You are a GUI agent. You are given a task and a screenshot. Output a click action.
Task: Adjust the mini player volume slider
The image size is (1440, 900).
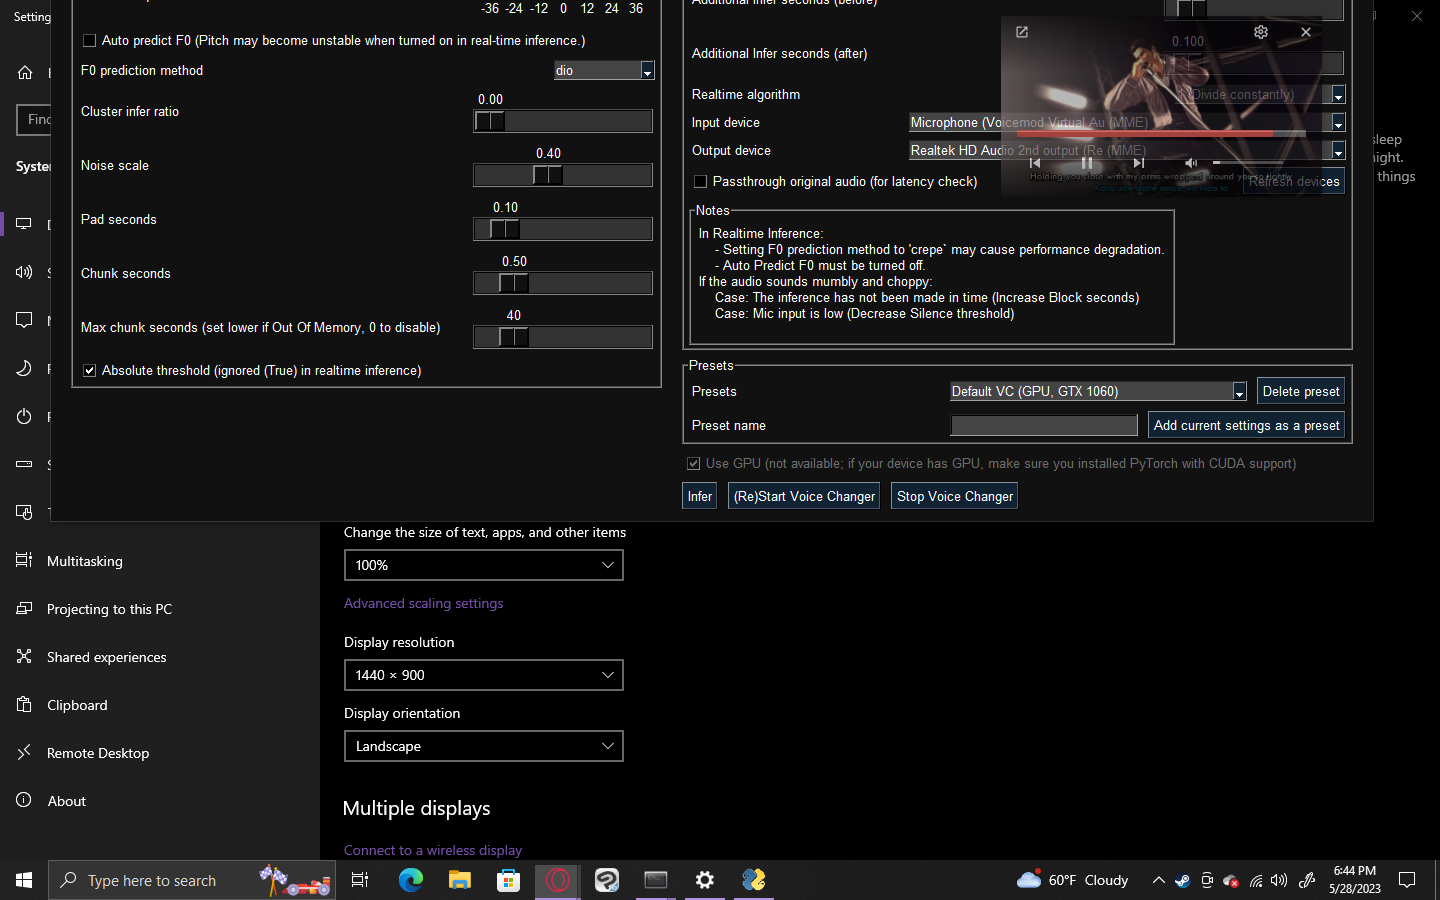point(1247,162)
